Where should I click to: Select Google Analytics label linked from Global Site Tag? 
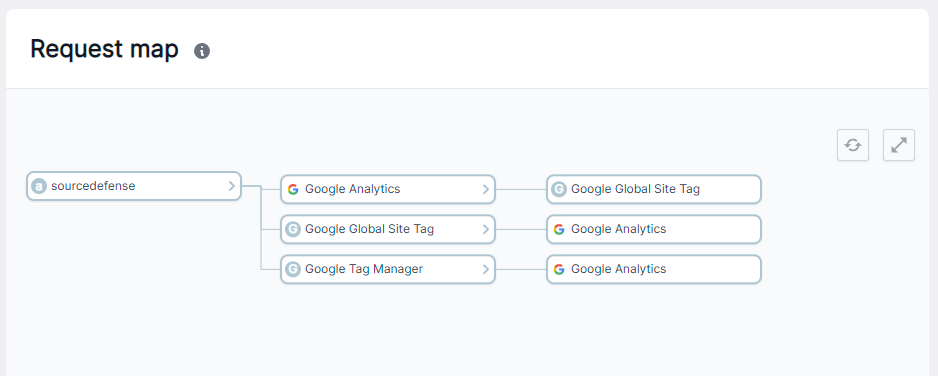(619, 229)
